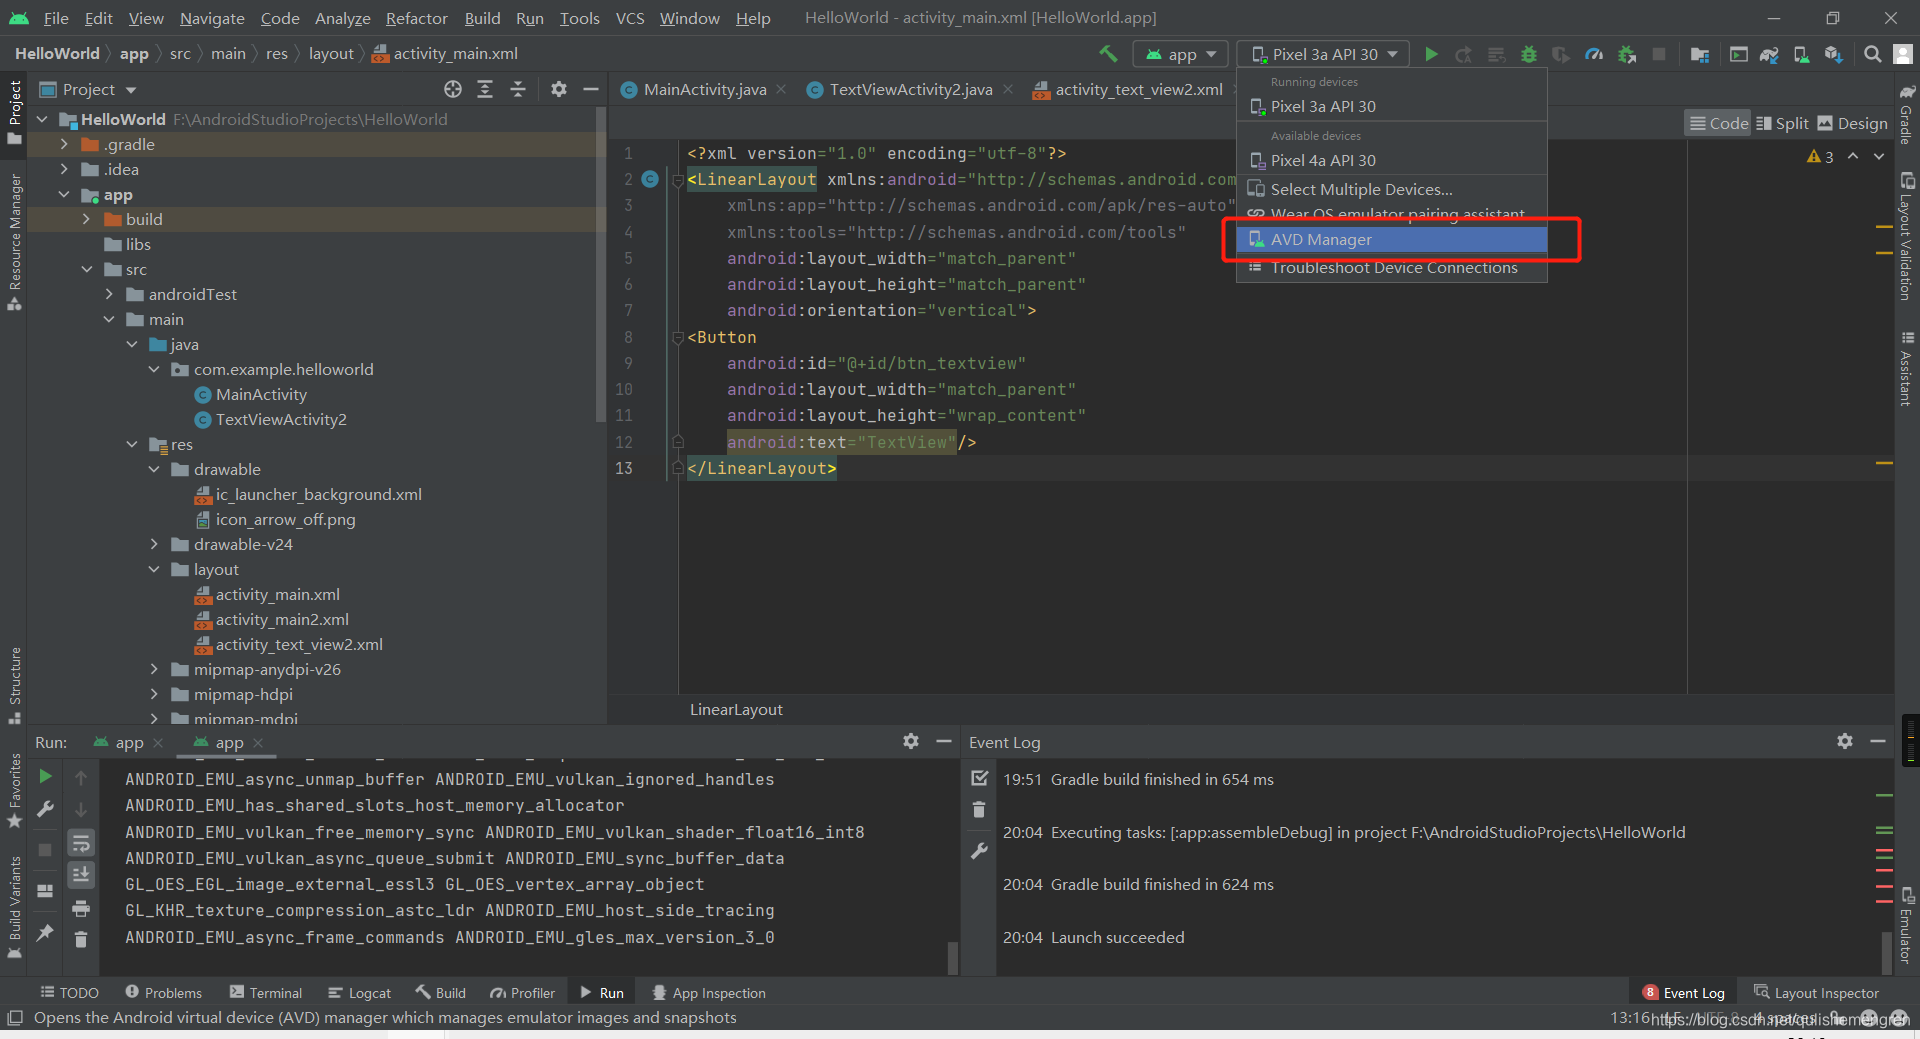The image size is (1920, 1039).
Task: Open the Refactor menu
Action: click(x=416, y=18)
